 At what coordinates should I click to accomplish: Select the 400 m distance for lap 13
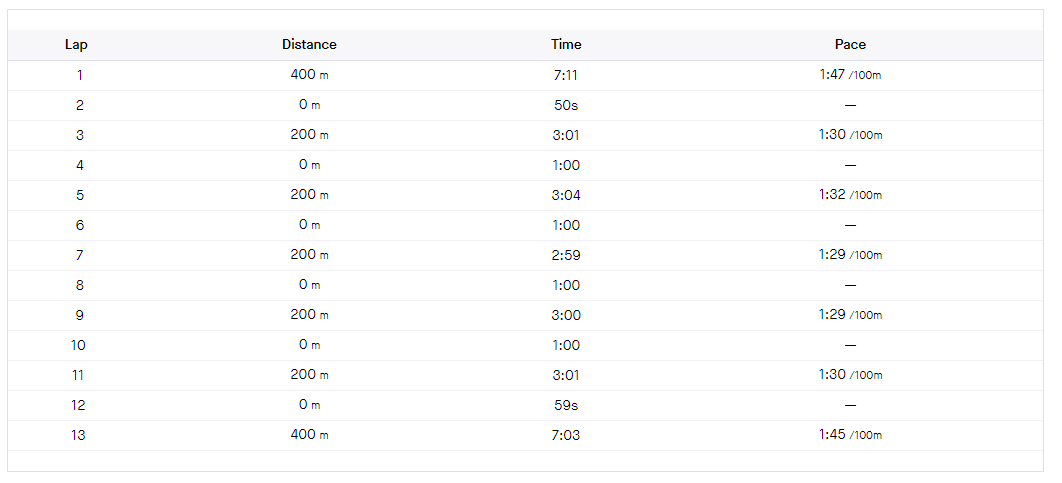click(309, 435)
